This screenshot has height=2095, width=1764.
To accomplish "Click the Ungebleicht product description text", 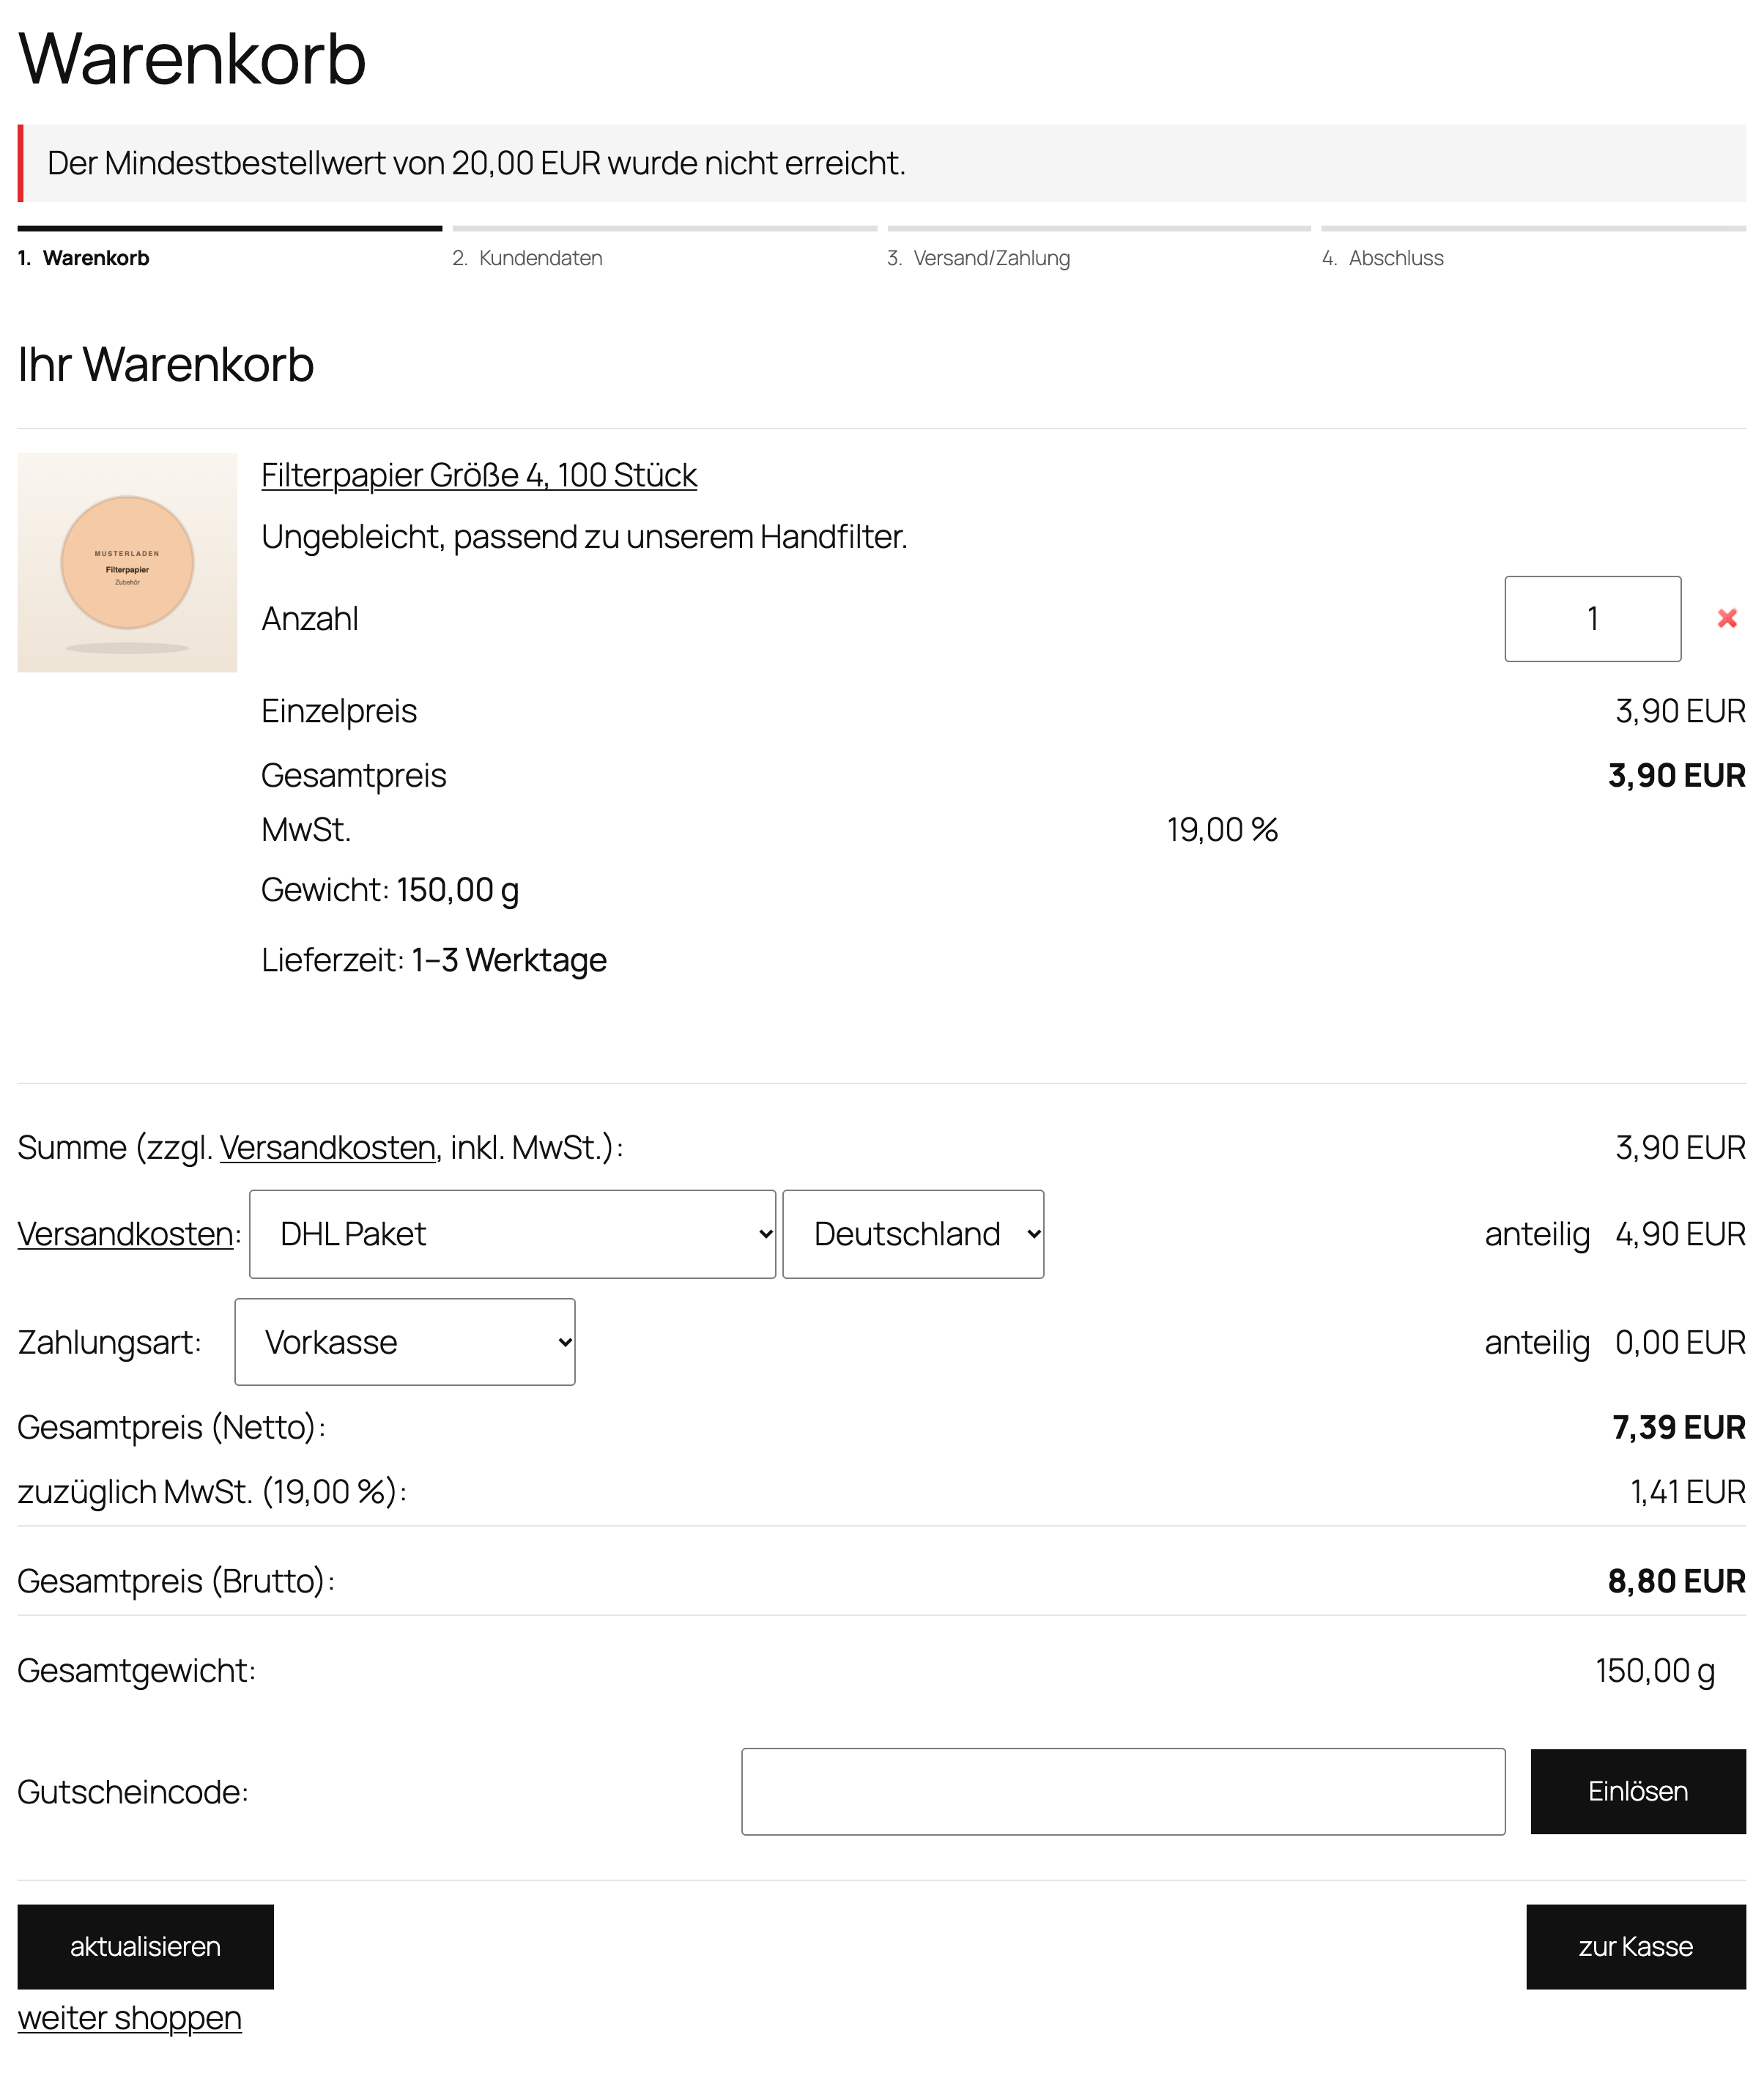I will 584,537.
